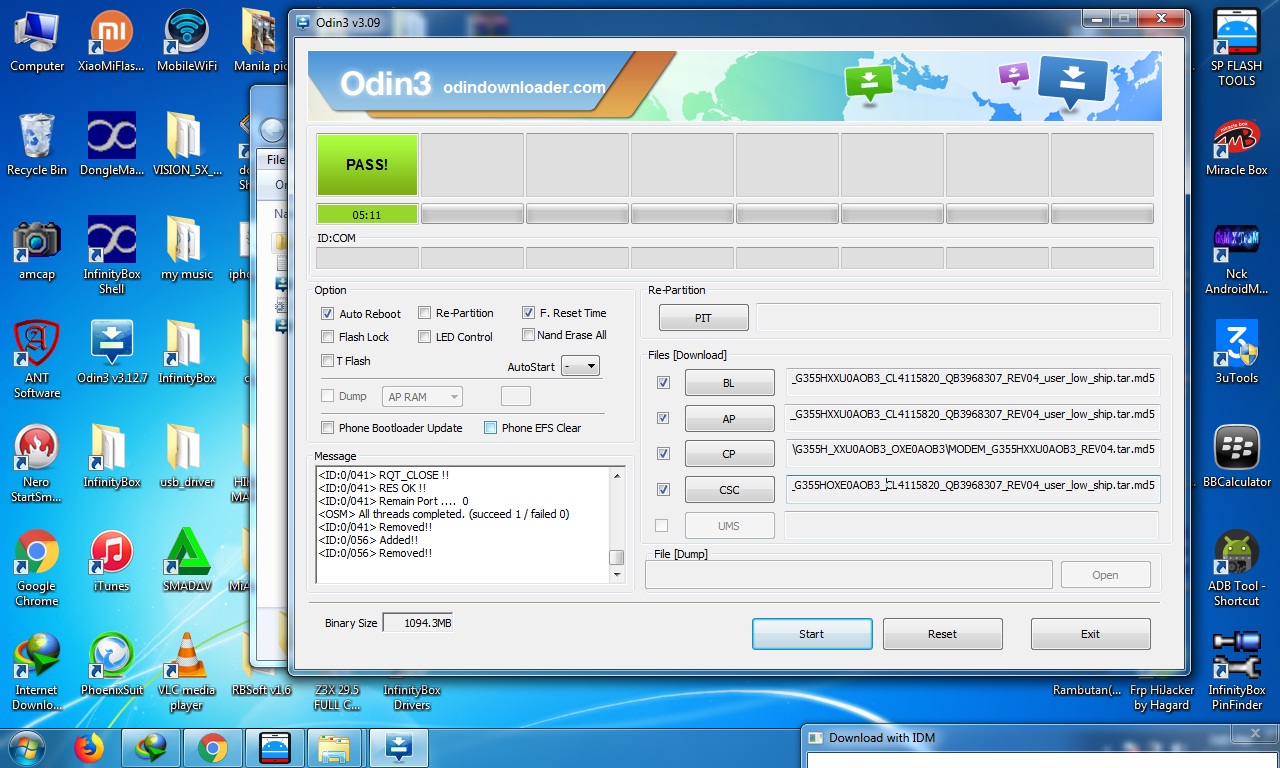
Task: Start the flashing process
Action: pyautogui.click(x=812, y=634)
